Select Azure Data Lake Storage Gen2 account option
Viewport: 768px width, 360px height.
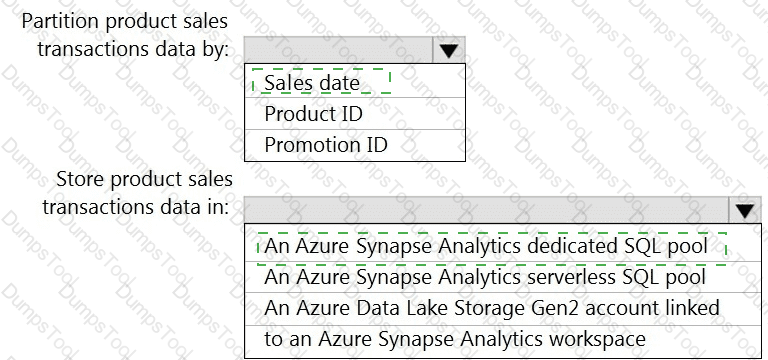click(x=503, y=324)
